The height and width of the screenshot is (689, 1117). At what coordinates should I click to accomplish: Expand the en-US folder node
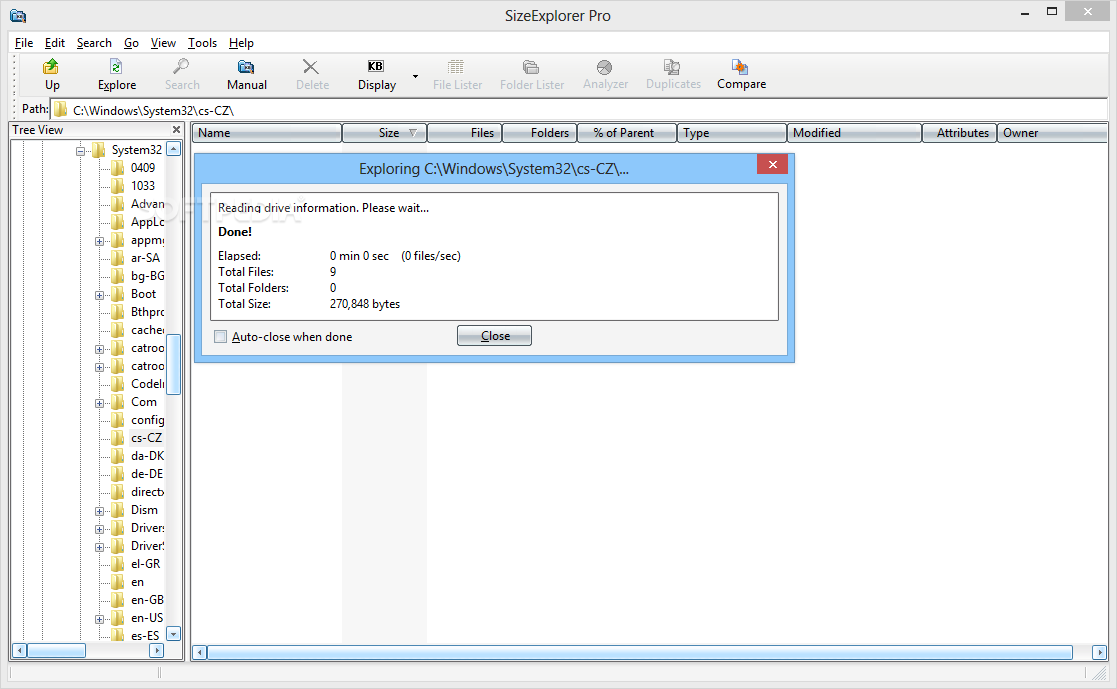(99, 619)
